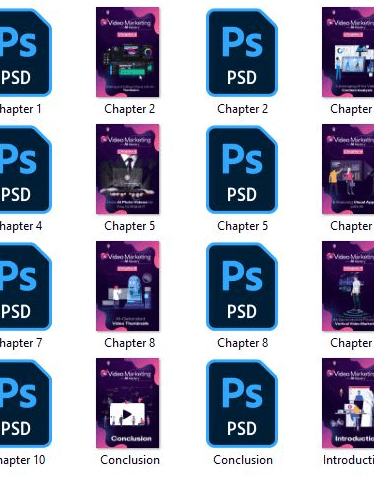Click the Chapter 5 label under the image thumbnail
The image size is (374, 478).
pos(129,226)
